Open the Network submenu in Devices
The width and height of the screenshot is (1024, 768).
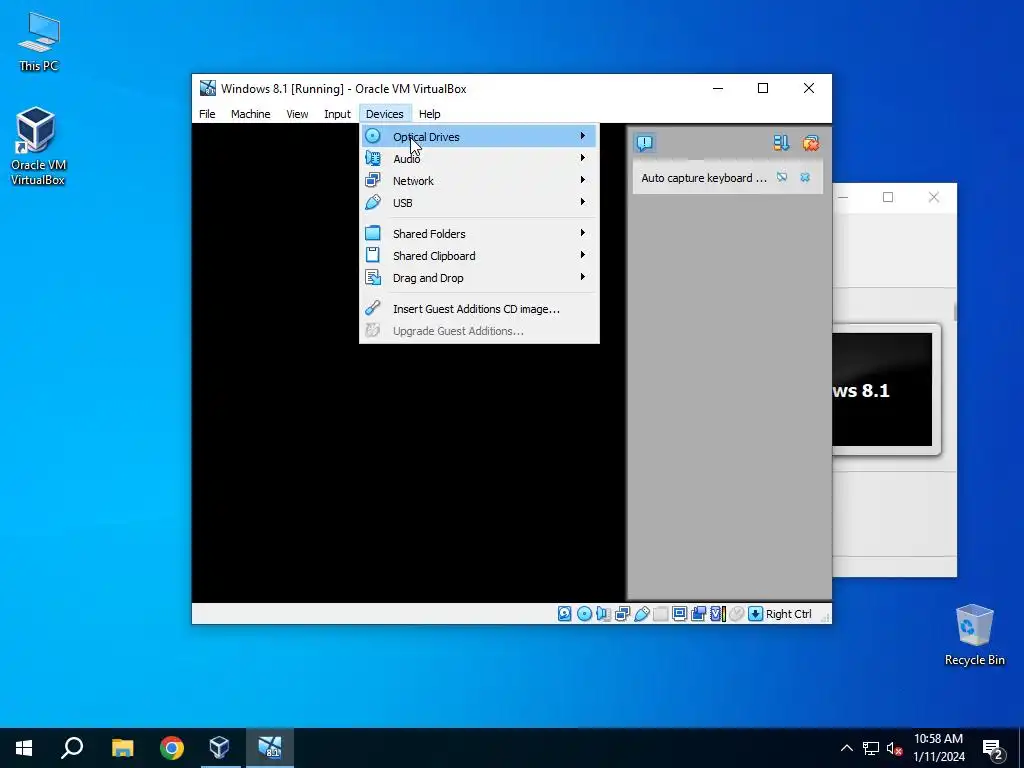pyautogui.click(x=479, y=181)
